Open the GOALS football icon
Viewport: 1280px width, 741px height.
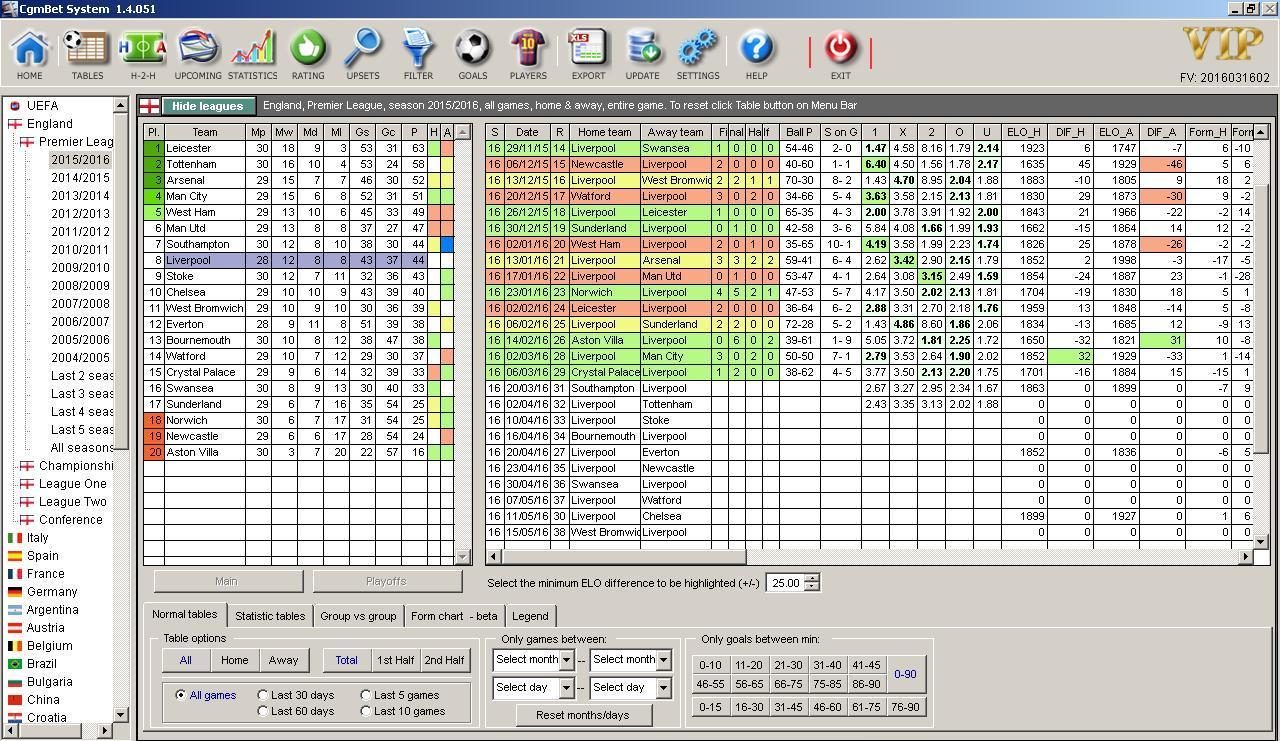click(x=473, y=54)
